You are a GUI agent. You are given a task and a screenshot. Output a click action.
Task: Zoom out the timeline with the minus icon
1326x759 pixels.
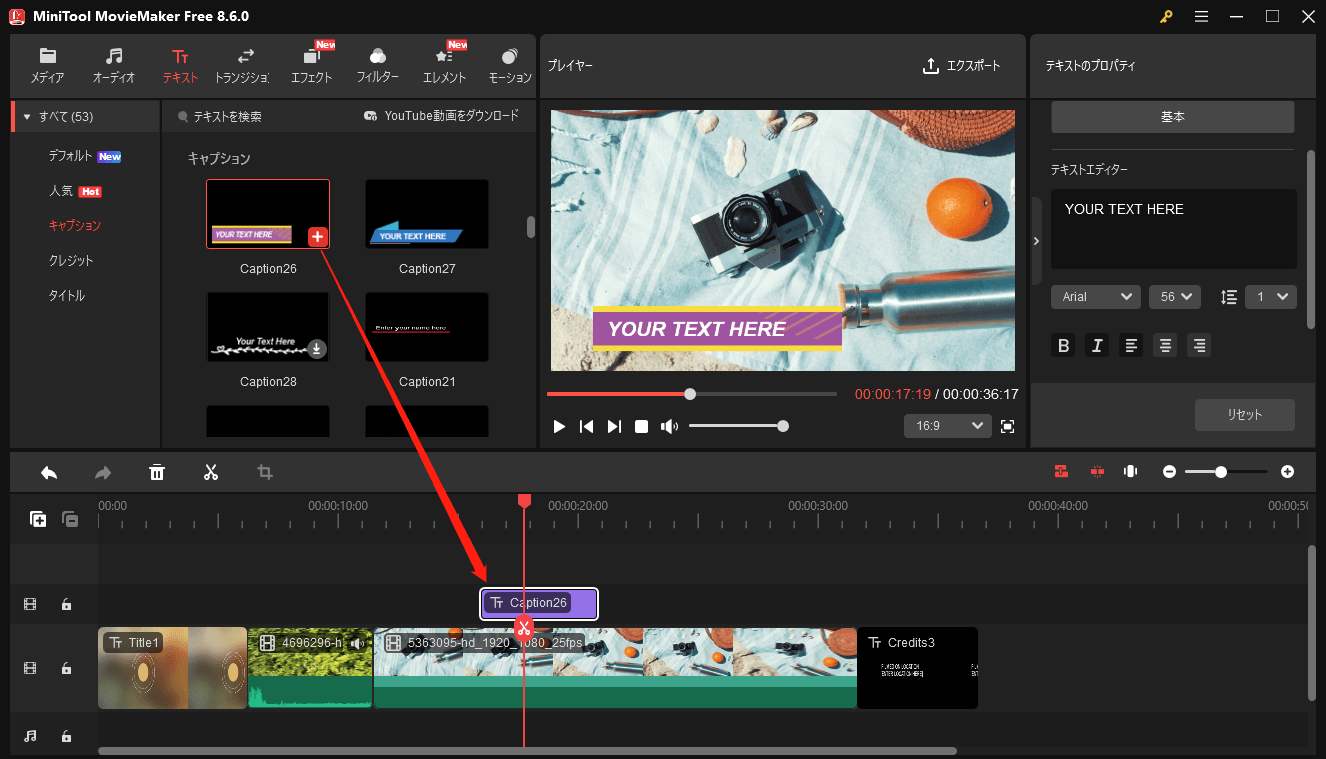1169,471
